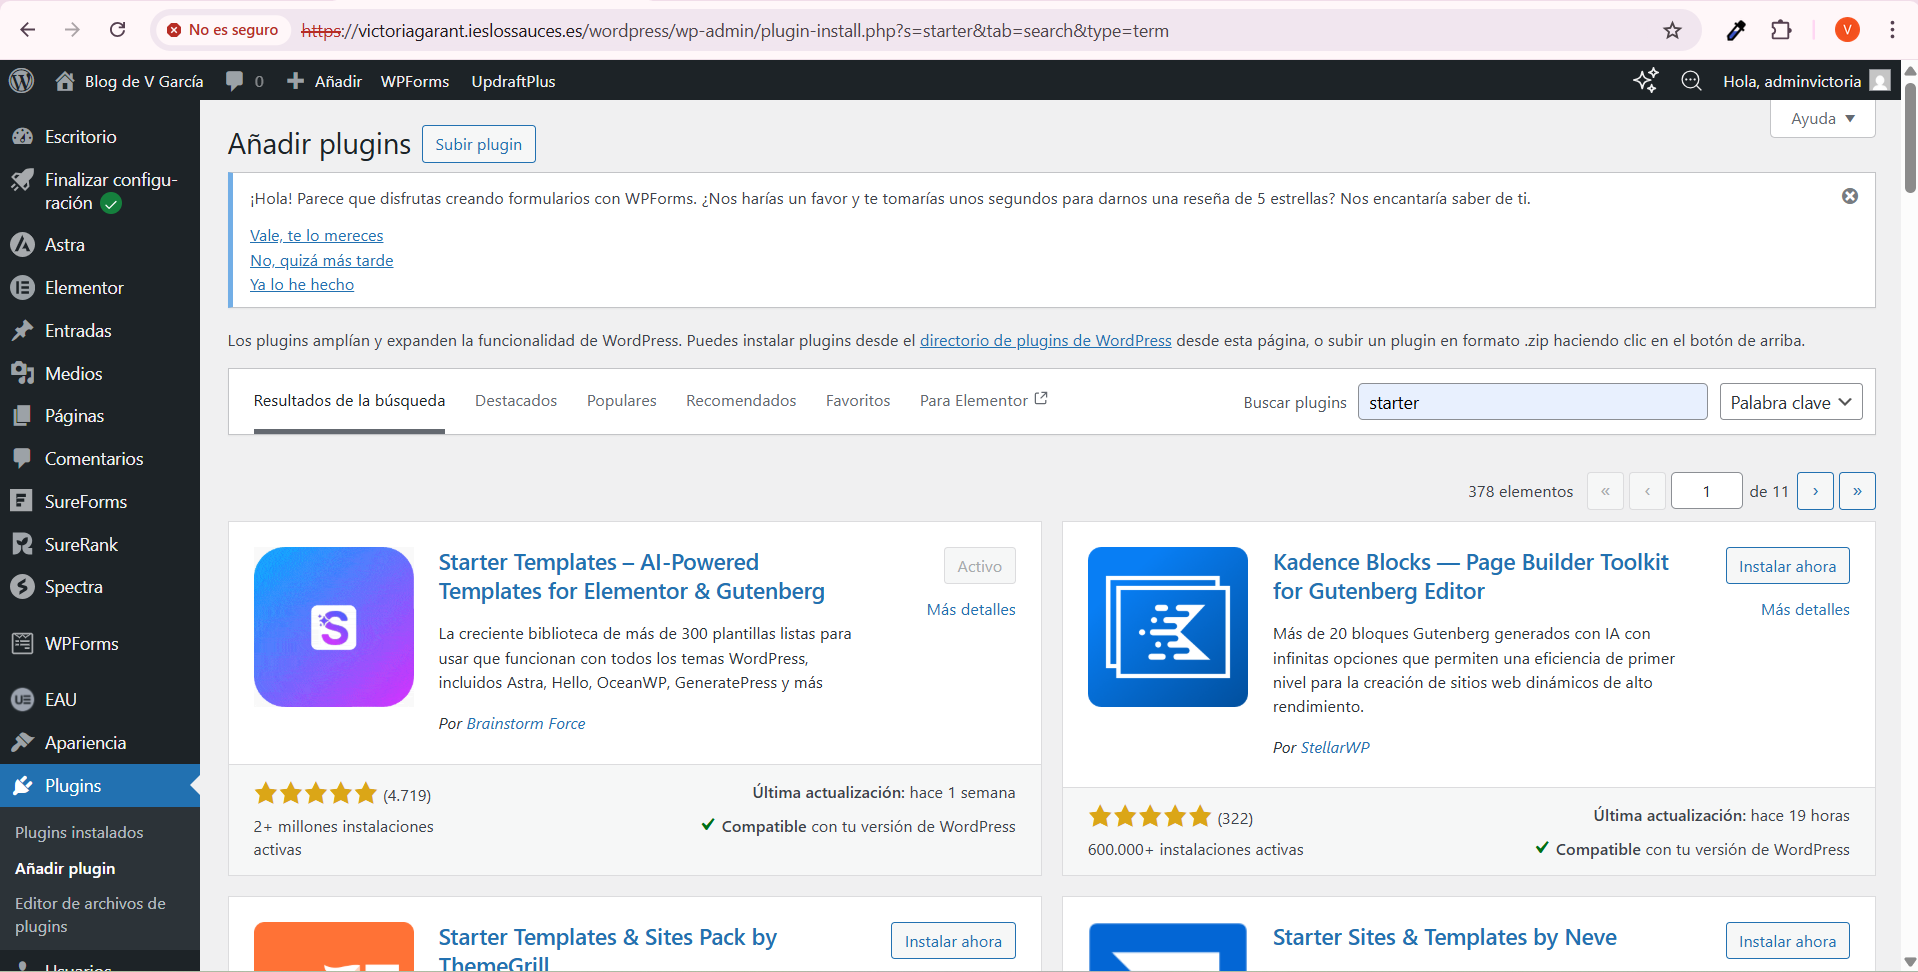Open Elementor from the sidebar
The width and height of the screenshot is (1918, 972).
pyautogui.click(x=84, y=288)
